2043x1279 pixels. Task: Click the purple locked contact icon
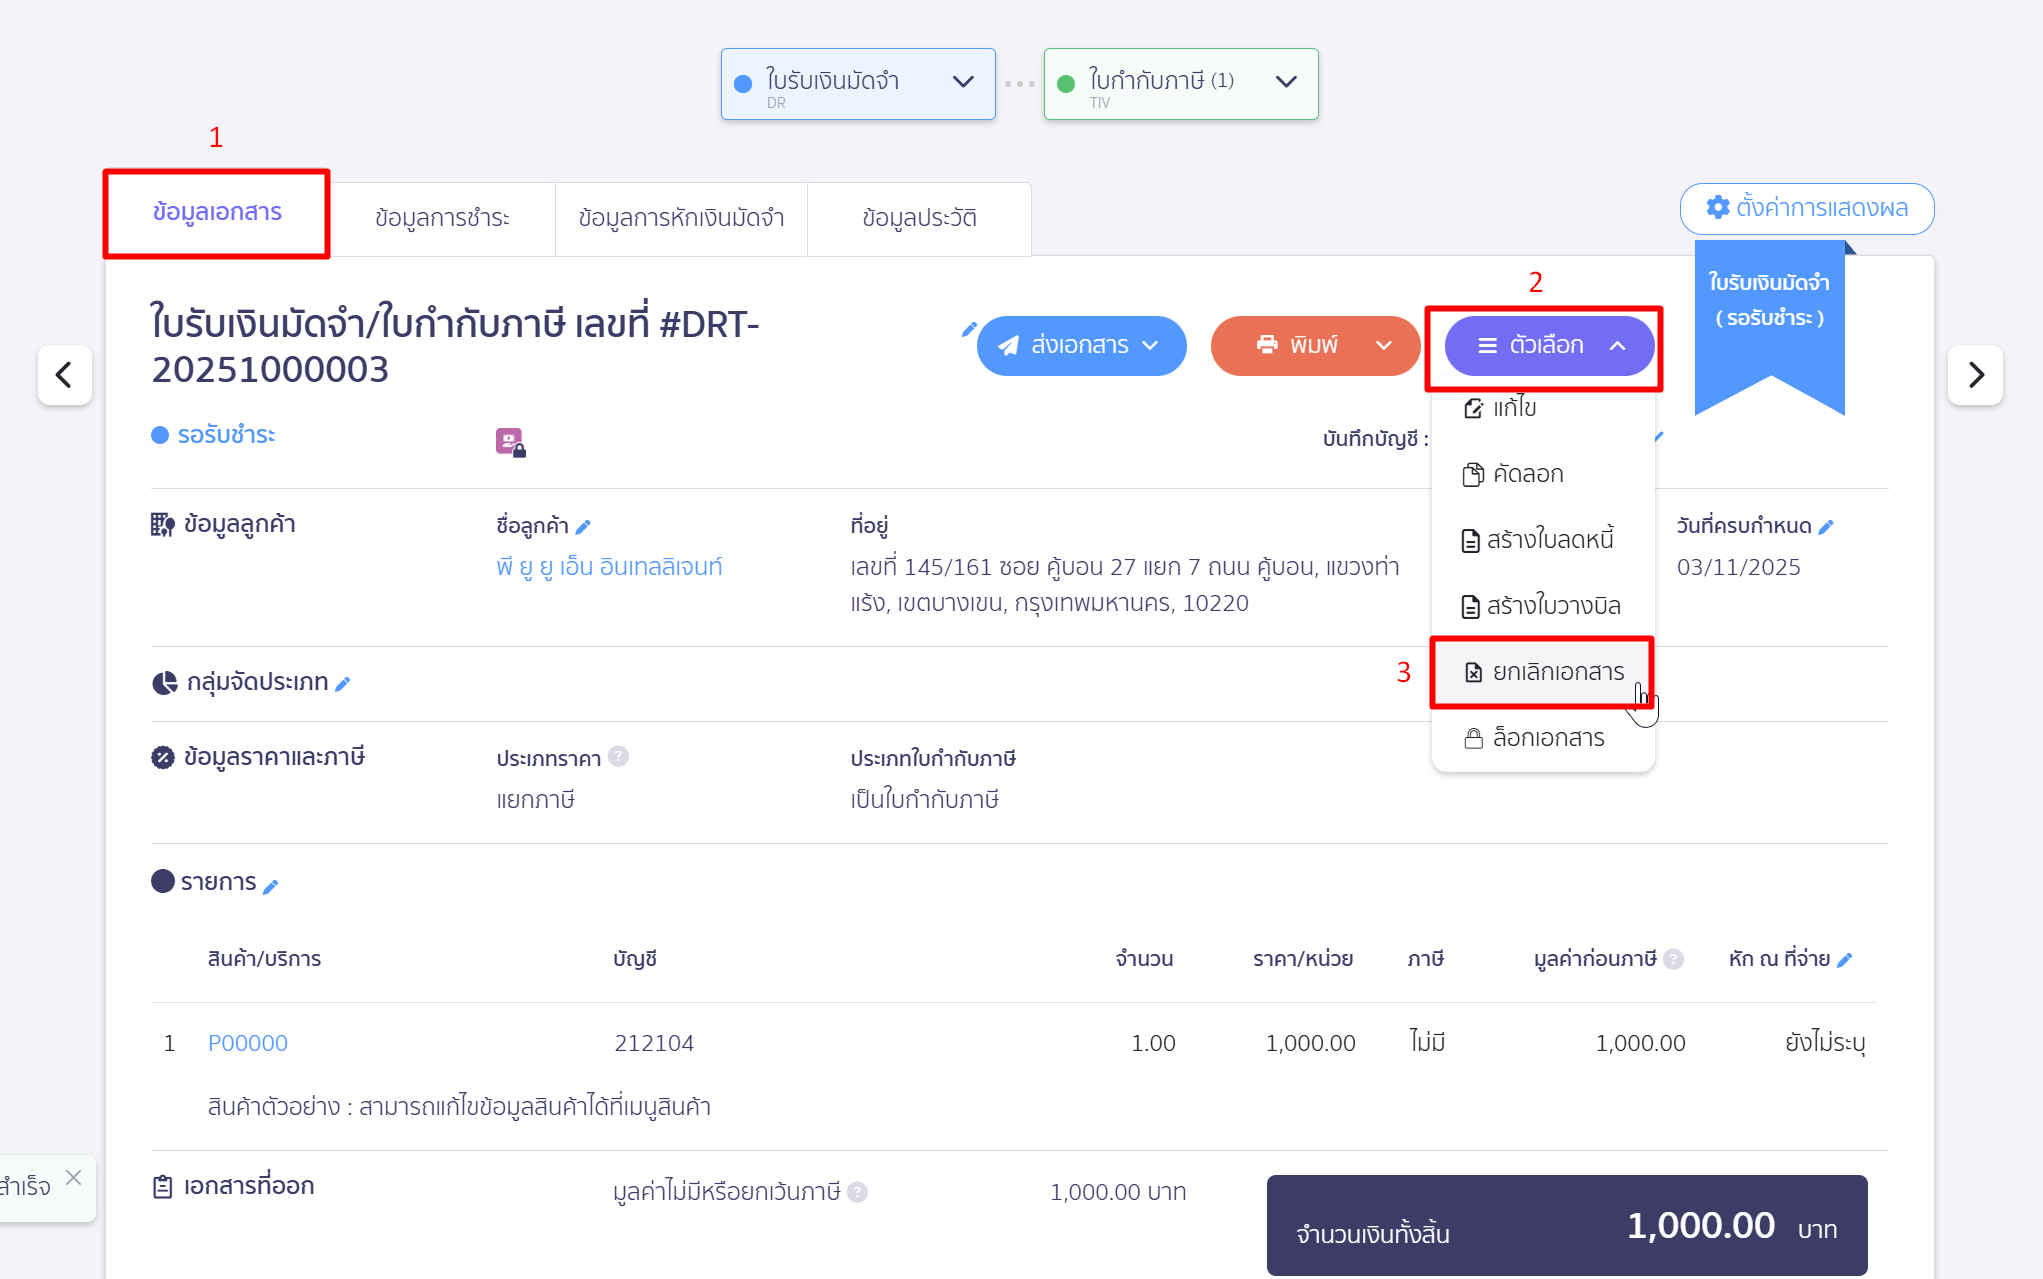(x=510, y=441)
